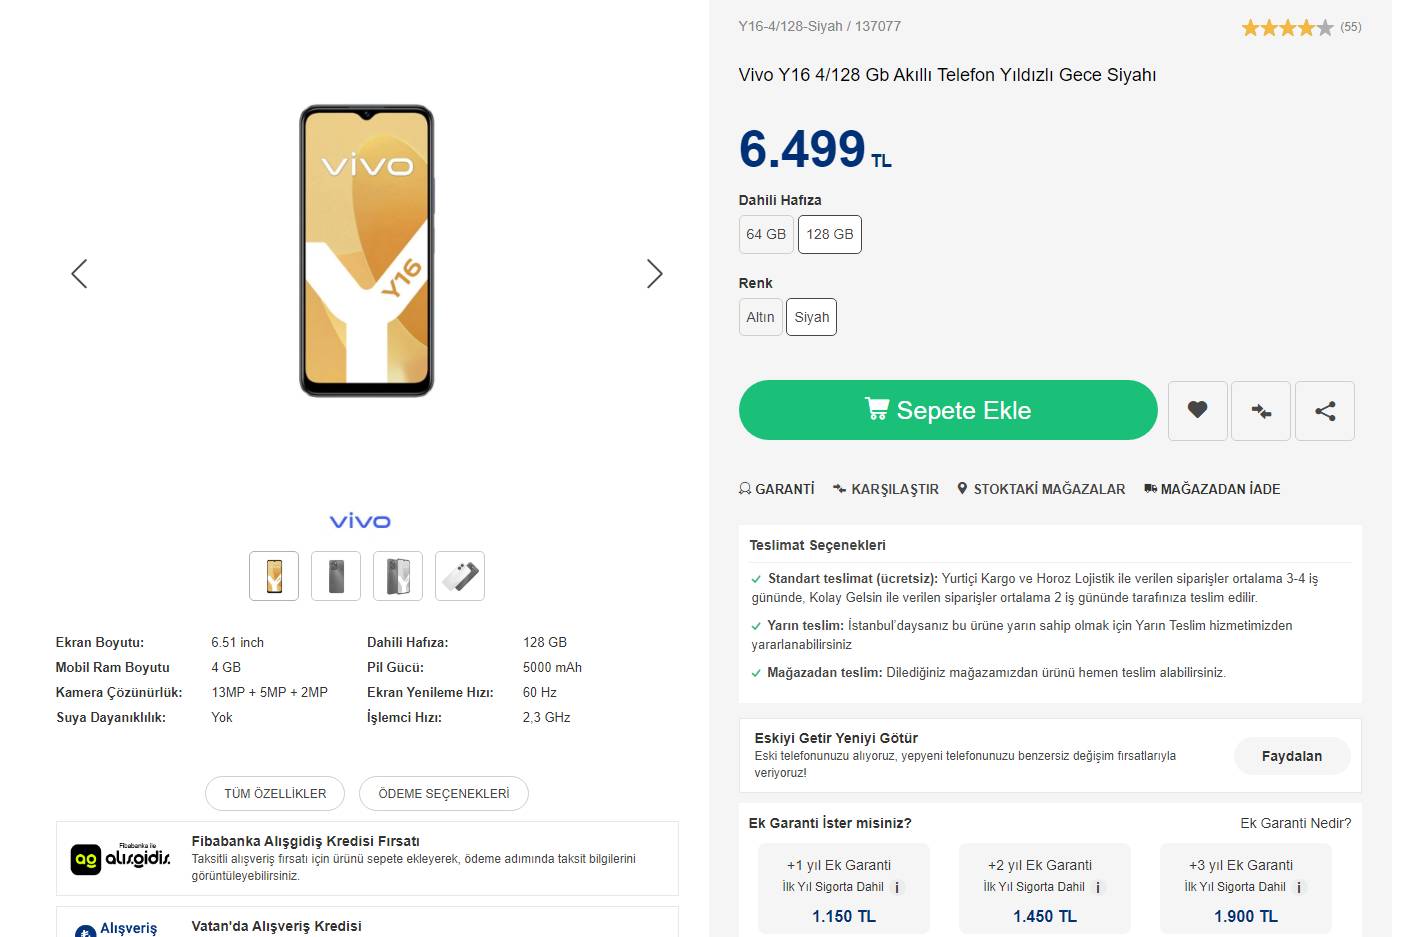The width and height of the screenshot is (1402, 937).
Task: Open info icon for +1 yıl Ek Garanti
Action: 897,887
